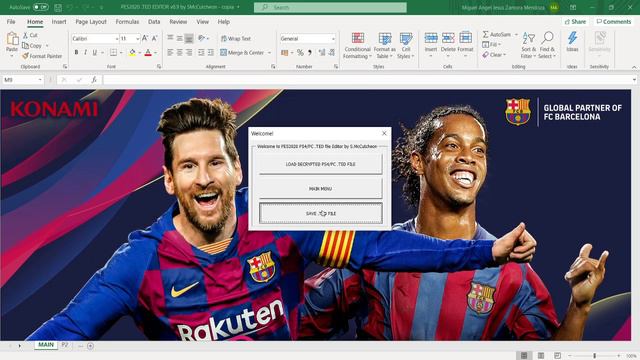Open the Comments pane button
Viewport: 640px width, 360px height.
click(x=613, y=22)
